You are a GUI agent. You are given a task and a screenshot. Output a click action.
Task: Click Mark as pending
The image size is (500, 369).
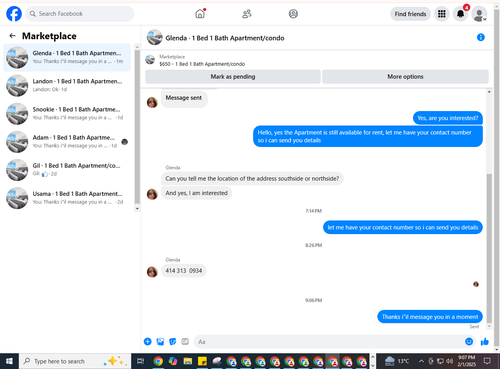233,77
